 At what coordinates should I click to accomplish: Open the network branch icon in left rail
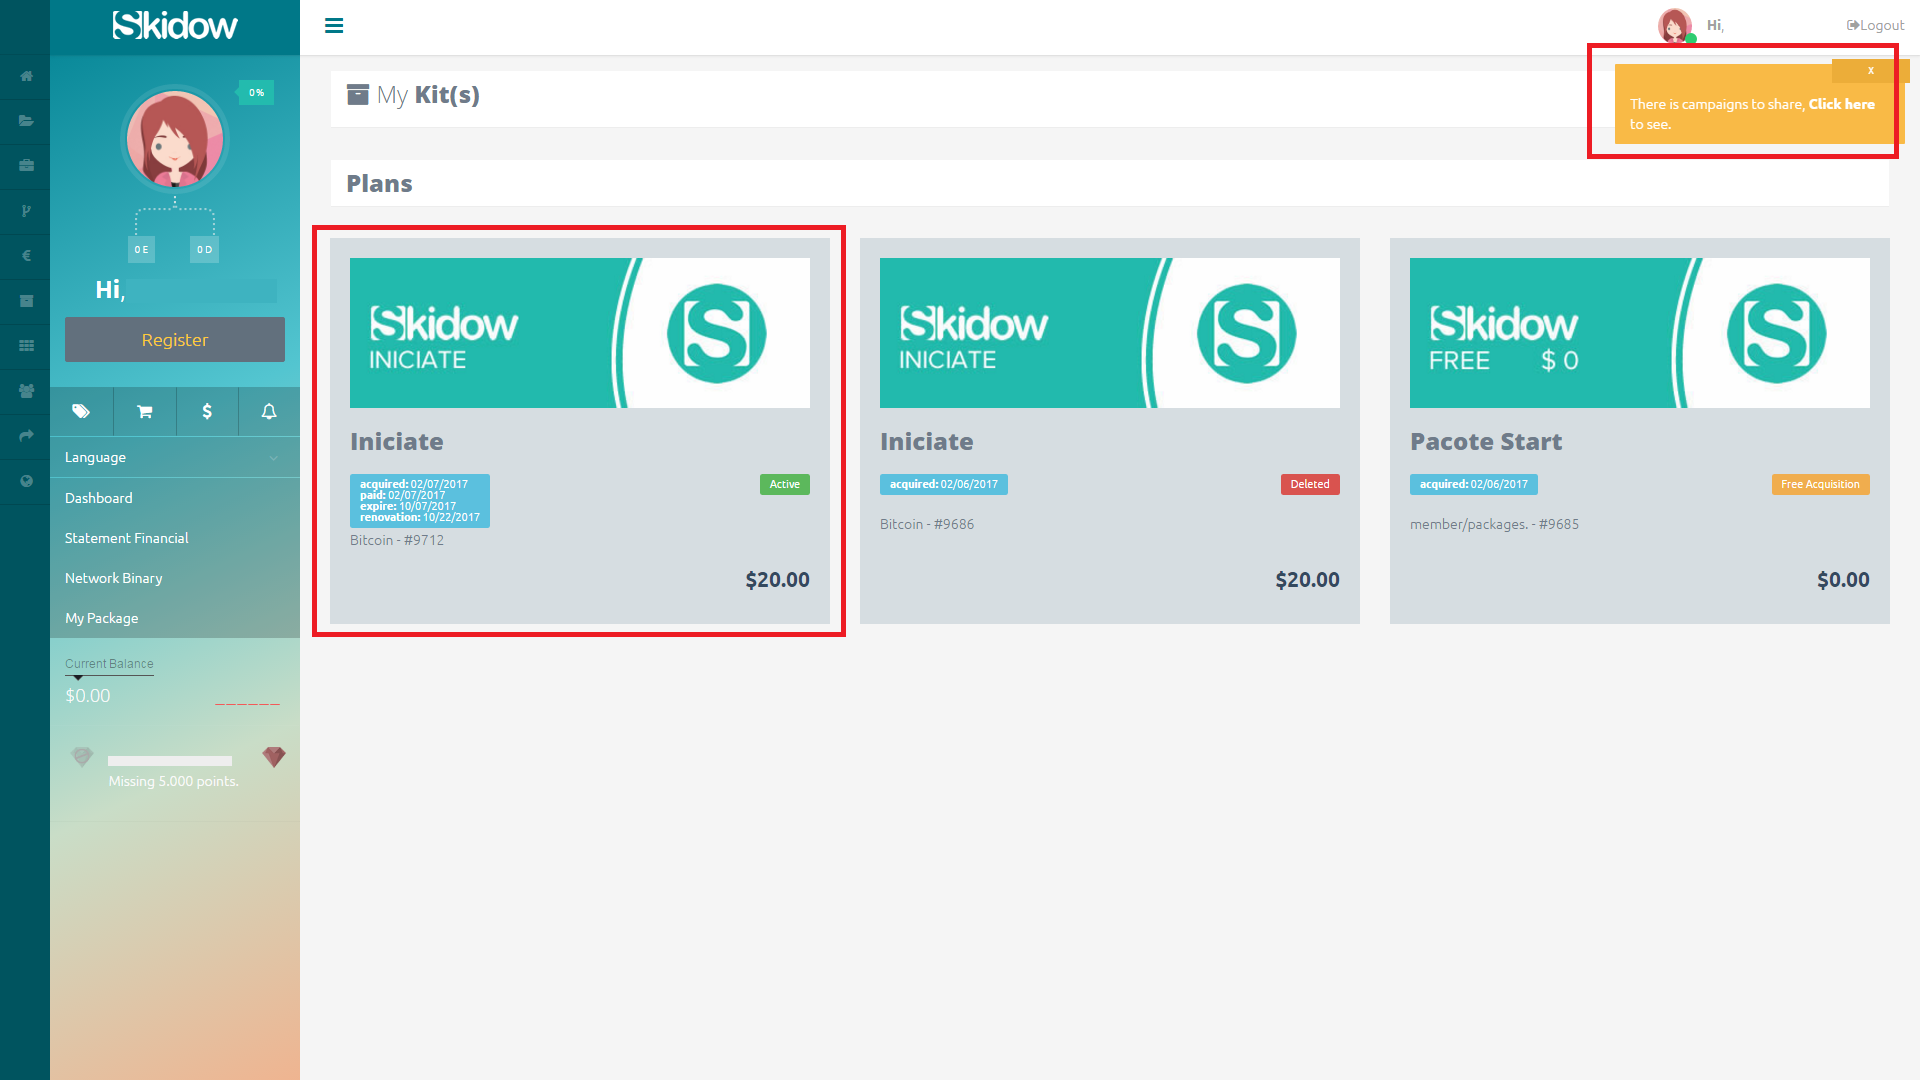point(26,211)
